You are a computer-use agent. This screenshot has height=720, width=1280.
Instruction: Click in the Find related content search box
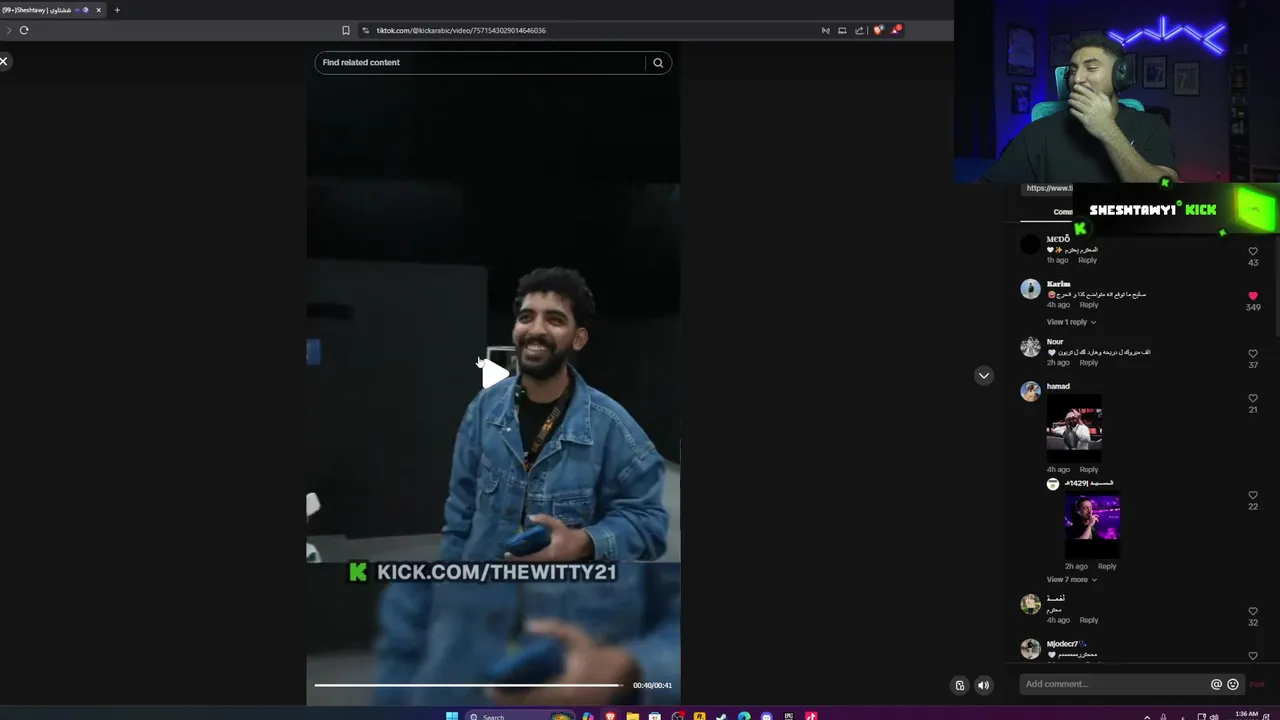coord(480,62)
